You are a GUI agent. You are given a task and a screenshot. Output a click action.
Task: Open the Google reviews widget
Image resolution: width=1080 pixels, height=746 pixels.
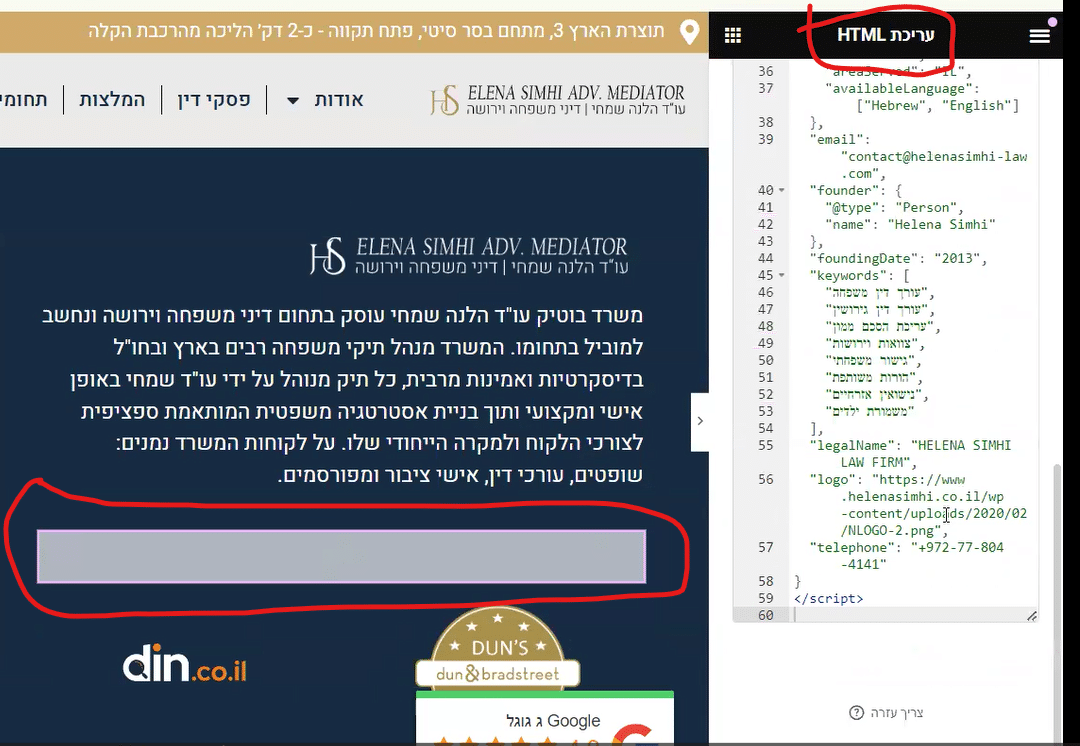pos(545,720)
